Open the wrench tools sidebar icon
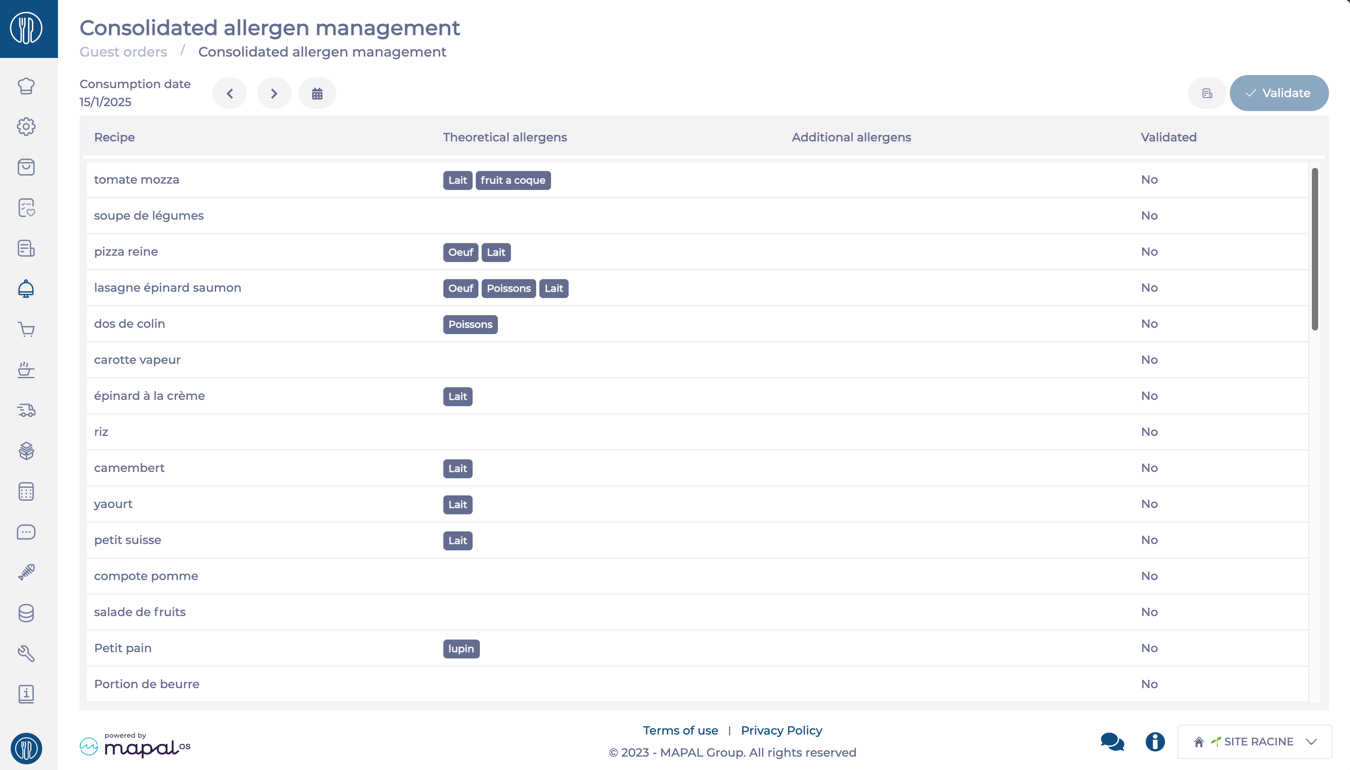1350x770 pixels. 27,653
